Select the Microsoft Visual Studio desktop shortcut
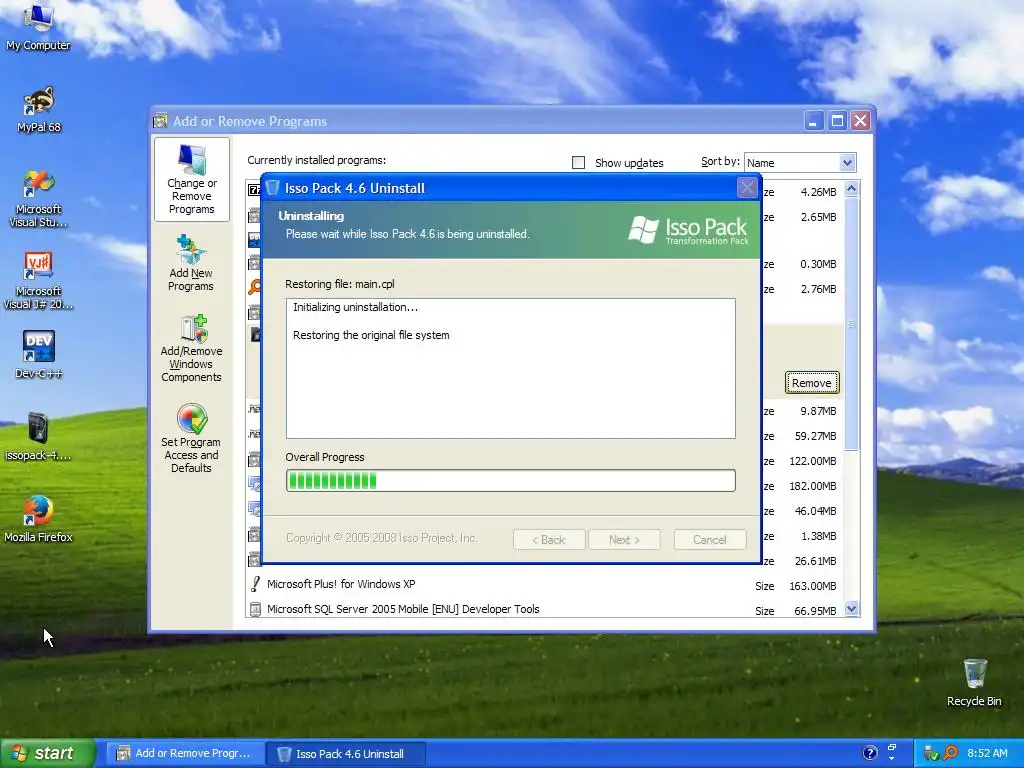1024x768 pixels. 38,198
